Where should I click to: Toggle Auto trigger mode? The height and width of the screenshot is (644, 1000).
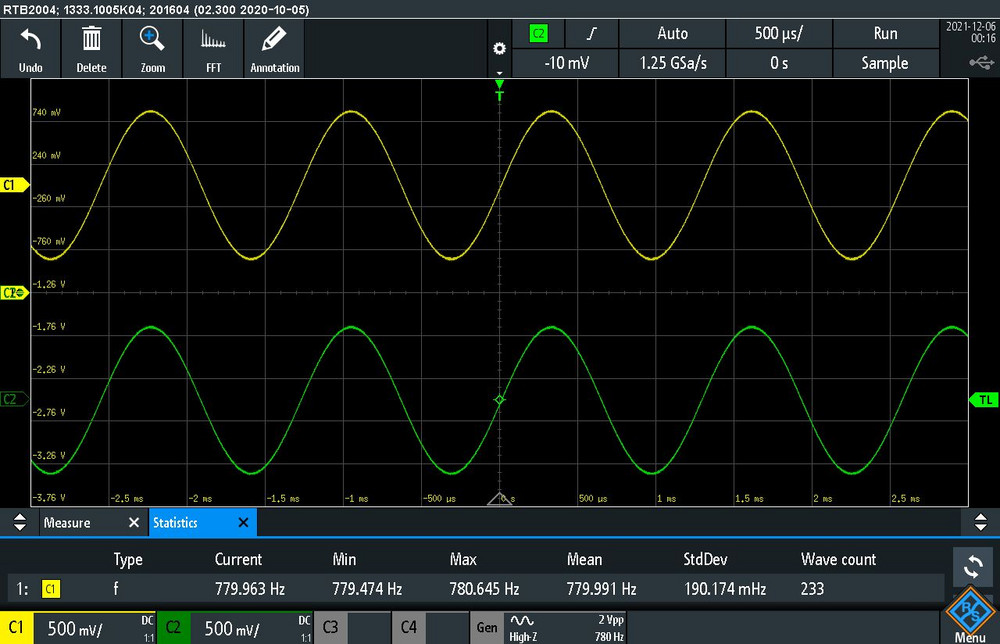[672, 34]
